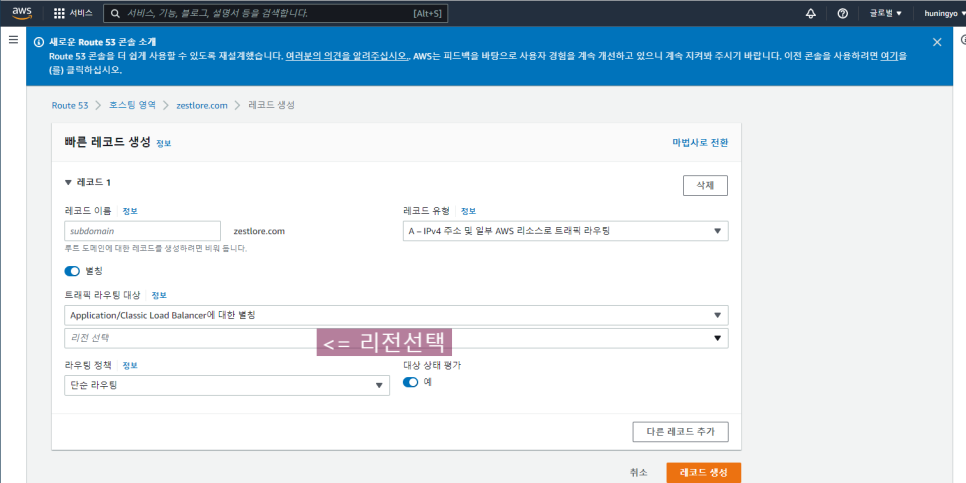Screen dimensions: 966x483
Task: Switch to wizard via 마법사로 전환
Action: 700,142
